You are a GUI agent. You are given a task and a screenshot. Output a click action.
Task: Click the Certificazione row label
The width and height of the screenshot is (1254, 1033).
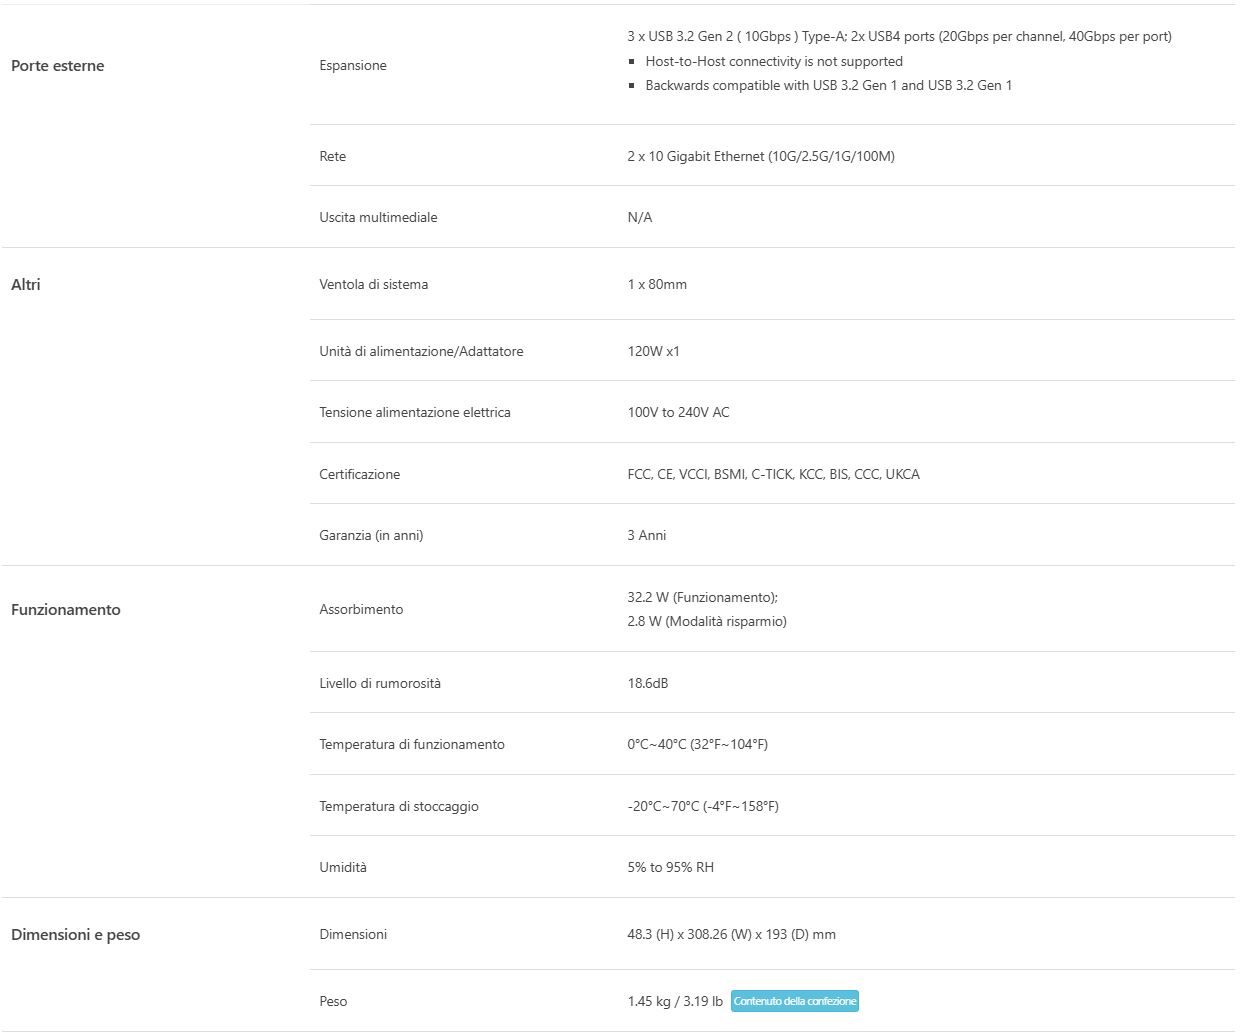pyautogui.click(x=359, y=475)
